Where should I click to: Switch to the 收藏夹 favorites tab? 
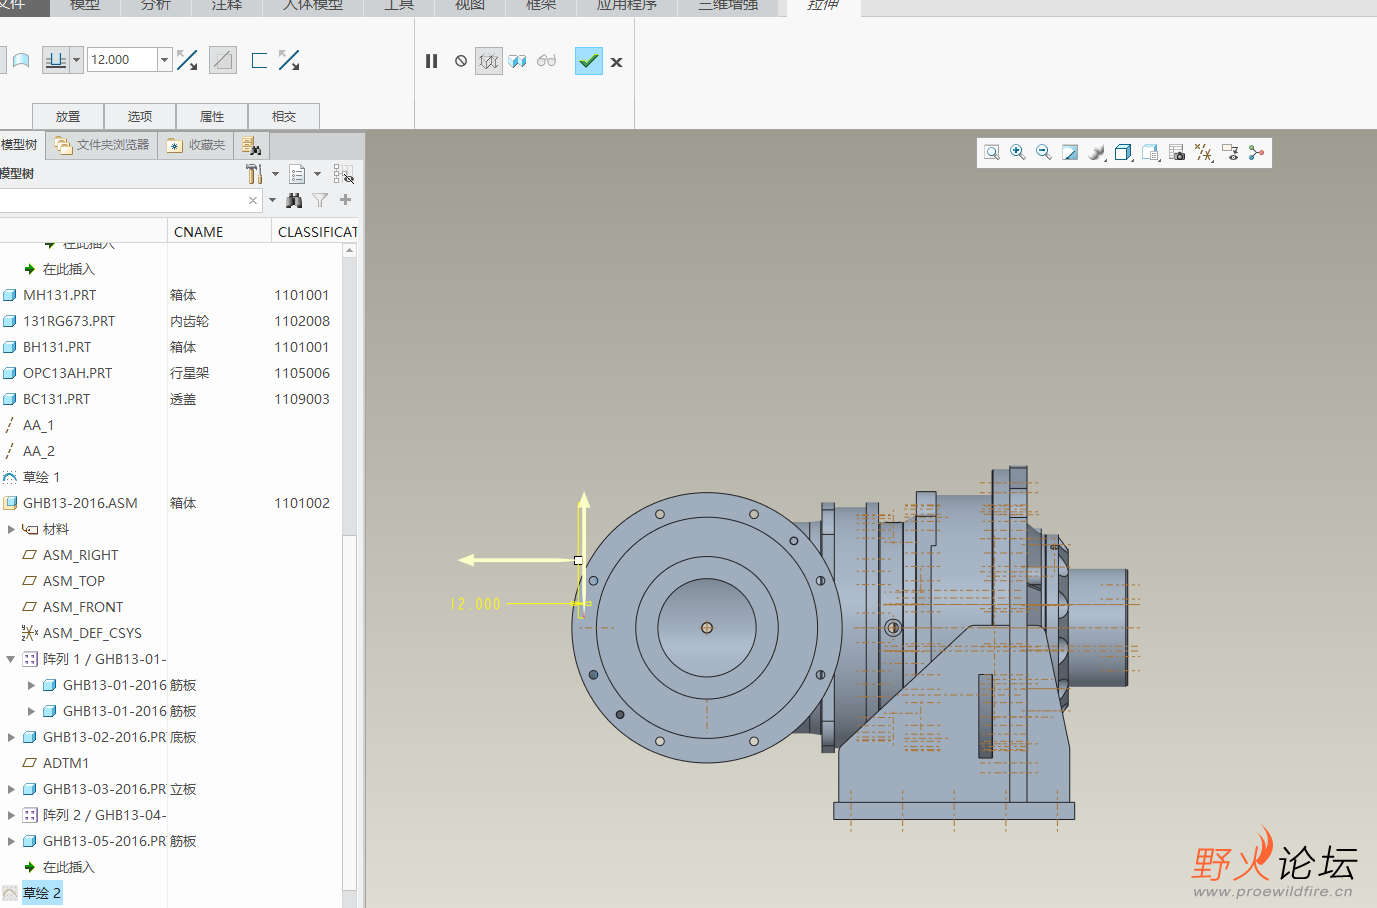pos(196,145)
